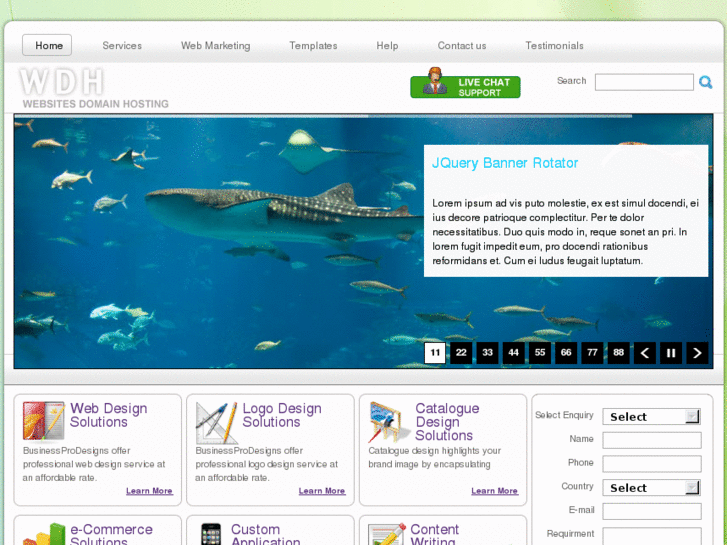Focus the Name input field
The image size is (727, 545).
652,440
